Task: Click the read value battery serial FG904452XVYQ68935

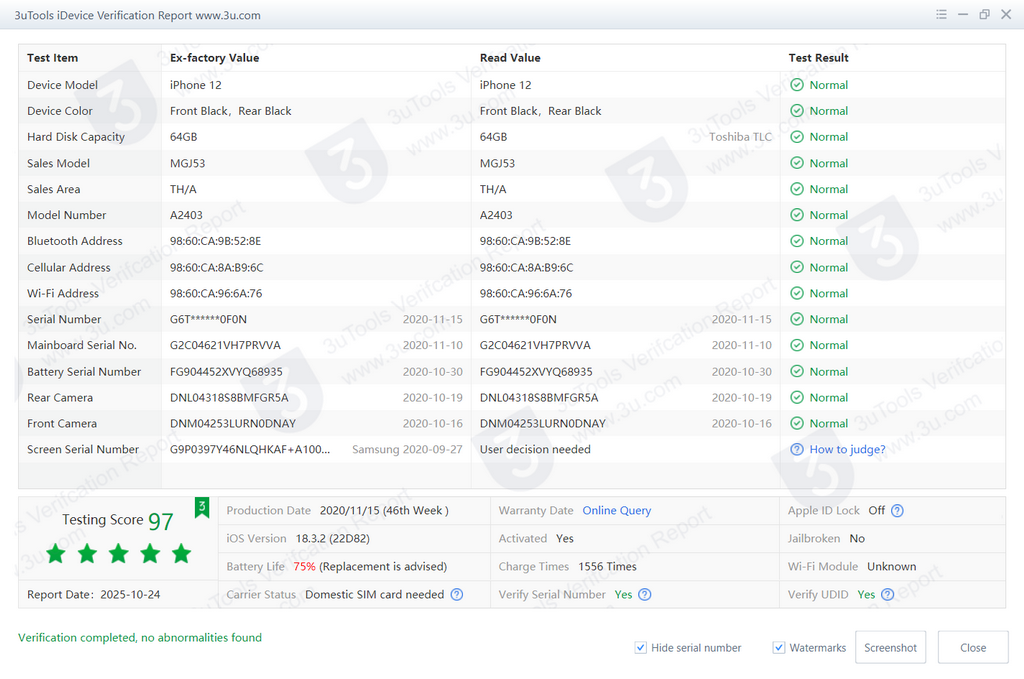Action: click(x=536, y=371)
